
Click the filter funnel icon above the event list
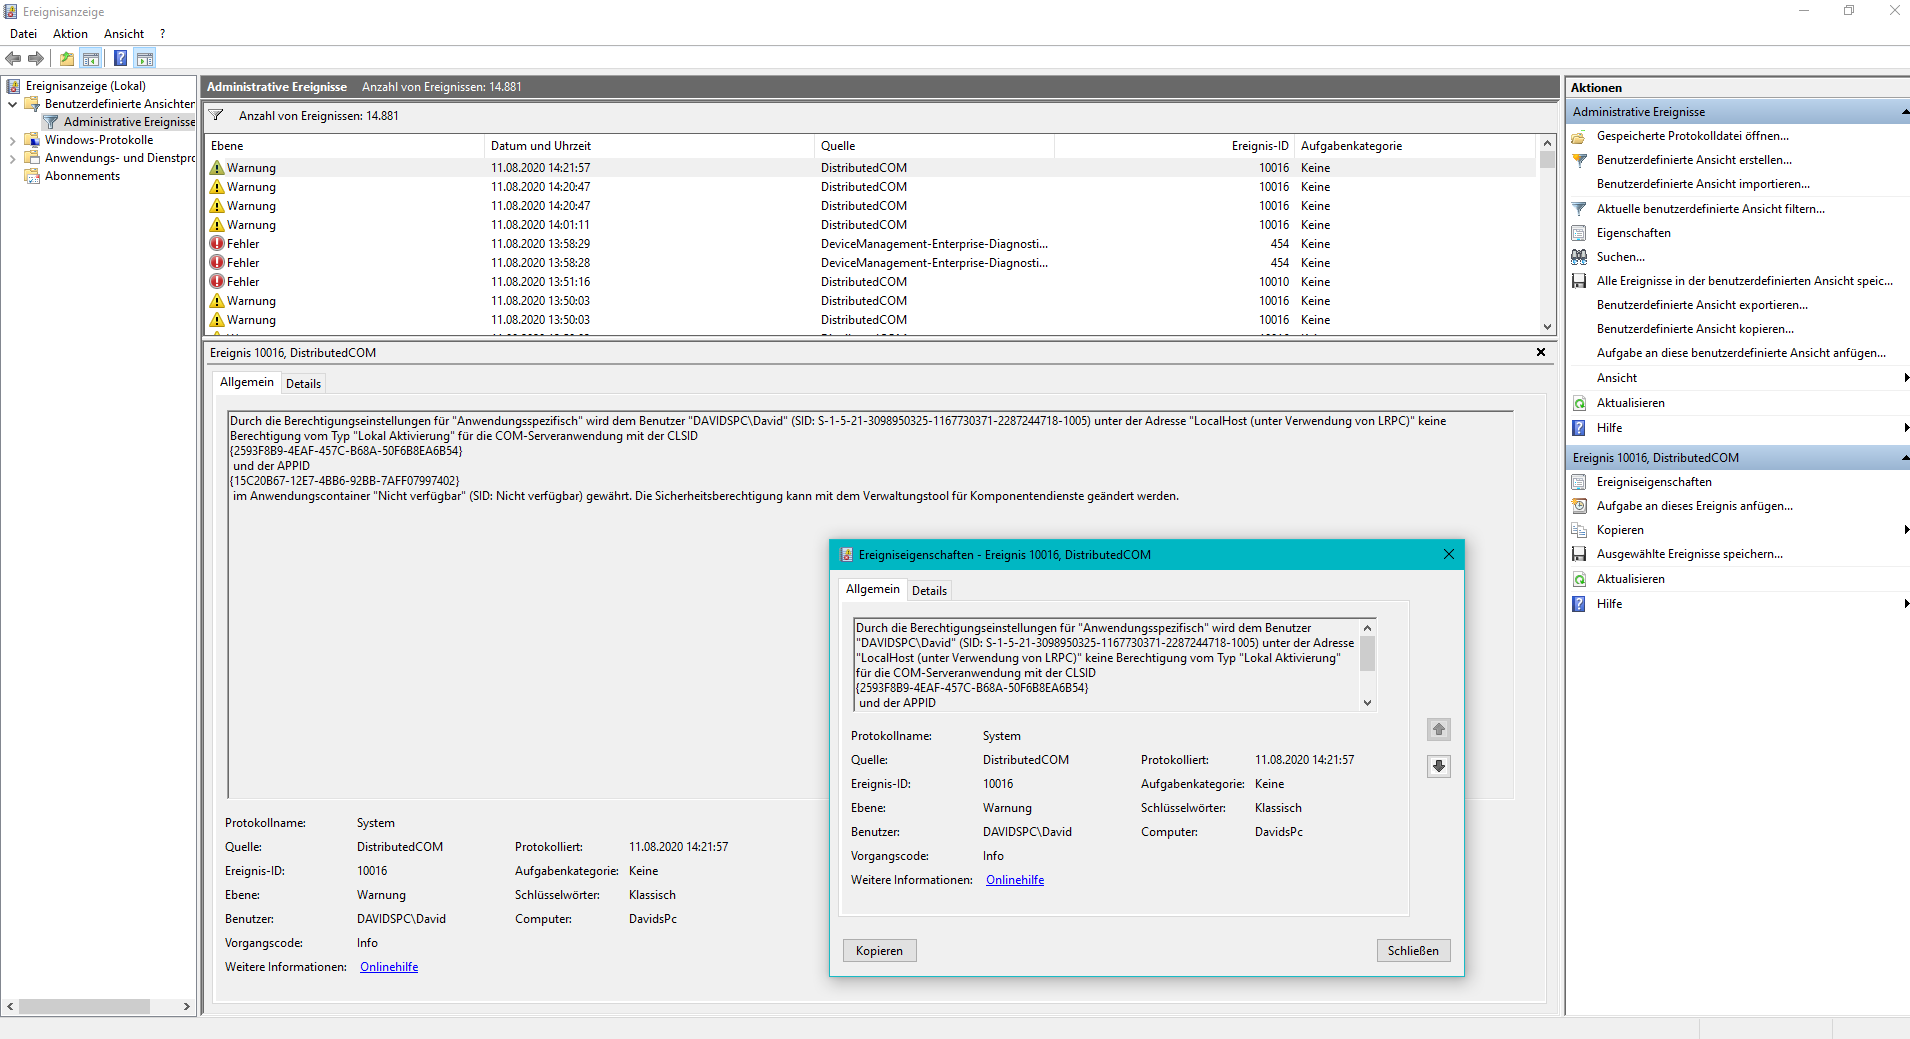(x=216, y=116)
